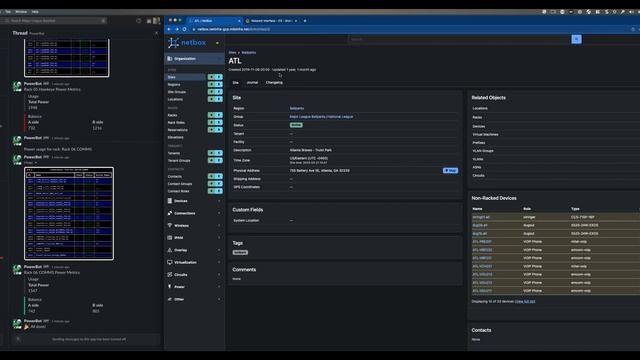Image resolution: width=640 pixels, height=360 pixels.
Task: Expand the Power menu section
Action: pyautogui.click(x=194, y=287)
